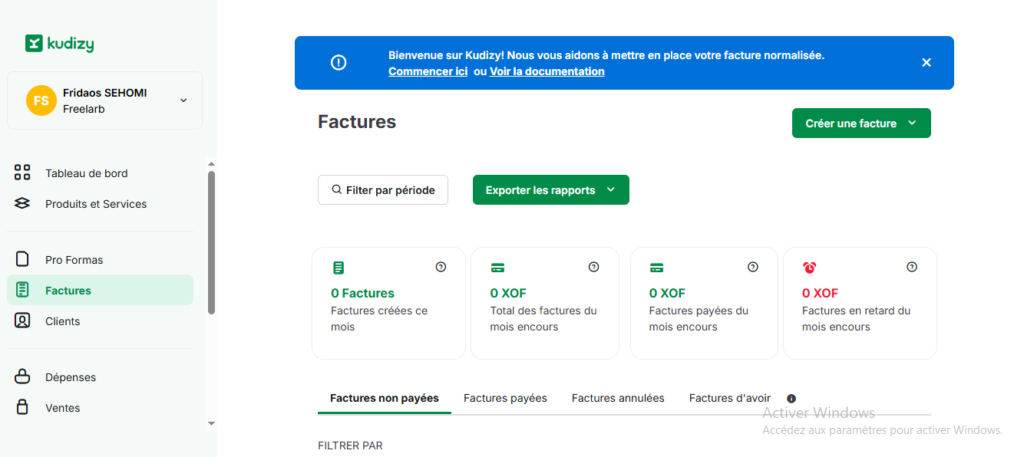
Task: Click the Produits et Services layers icon
Action: click(x=22, y=204)
